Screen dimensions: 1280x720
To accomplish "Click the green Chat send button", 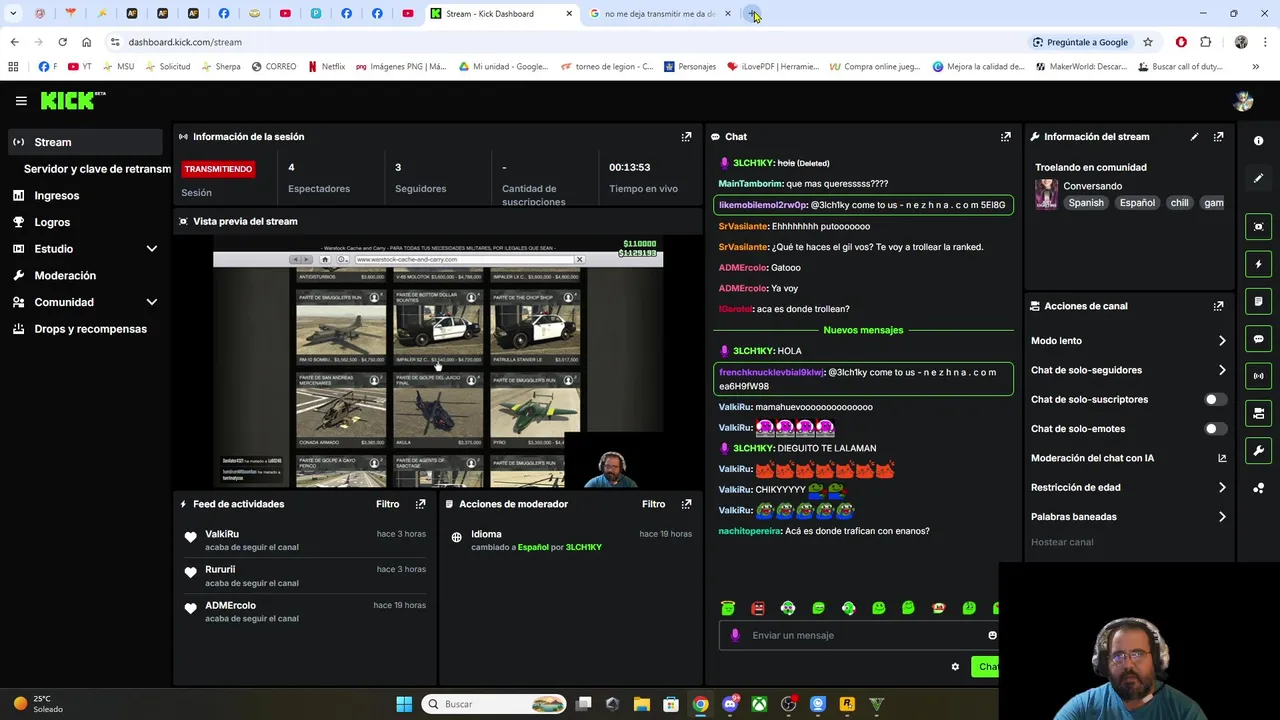I will 986,667.
